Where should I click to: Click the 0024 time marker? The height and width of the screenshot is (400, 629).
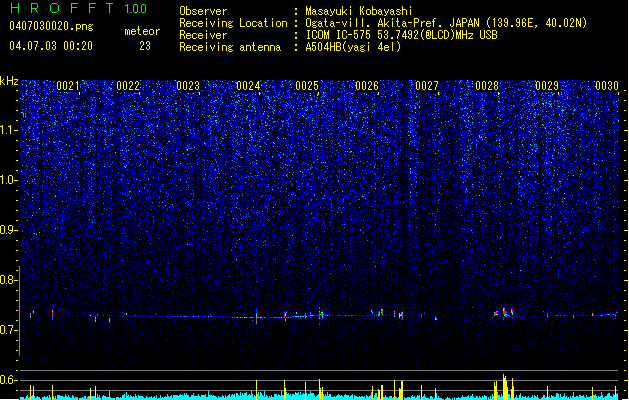[x=248, y=86]
